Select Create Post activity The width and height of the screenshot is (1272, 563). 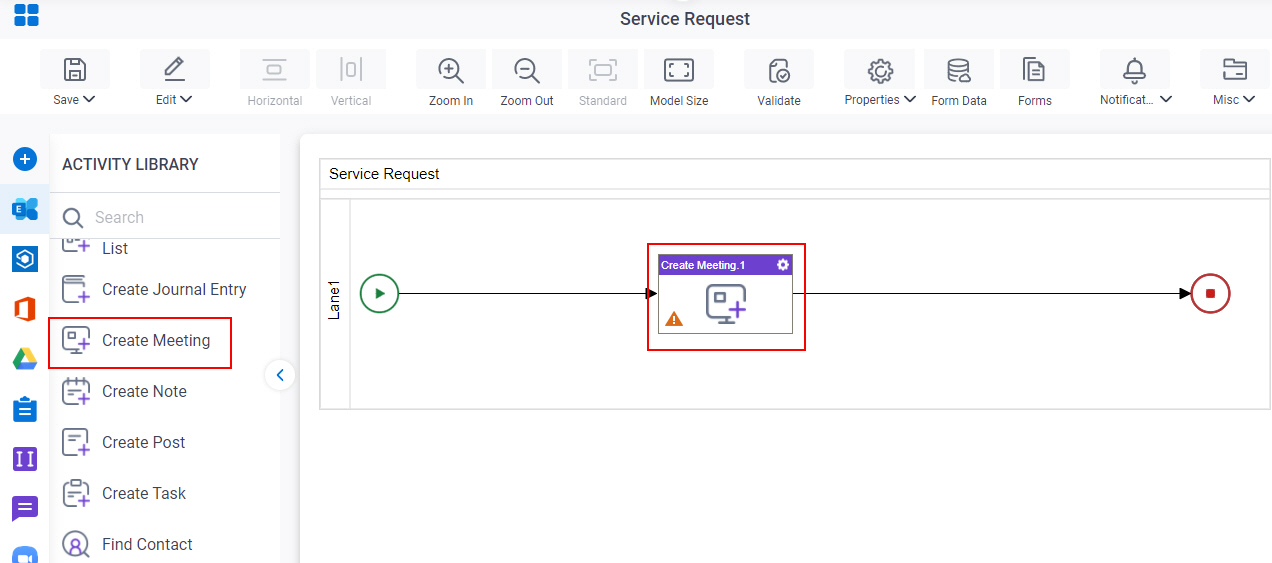coord(123,442)
